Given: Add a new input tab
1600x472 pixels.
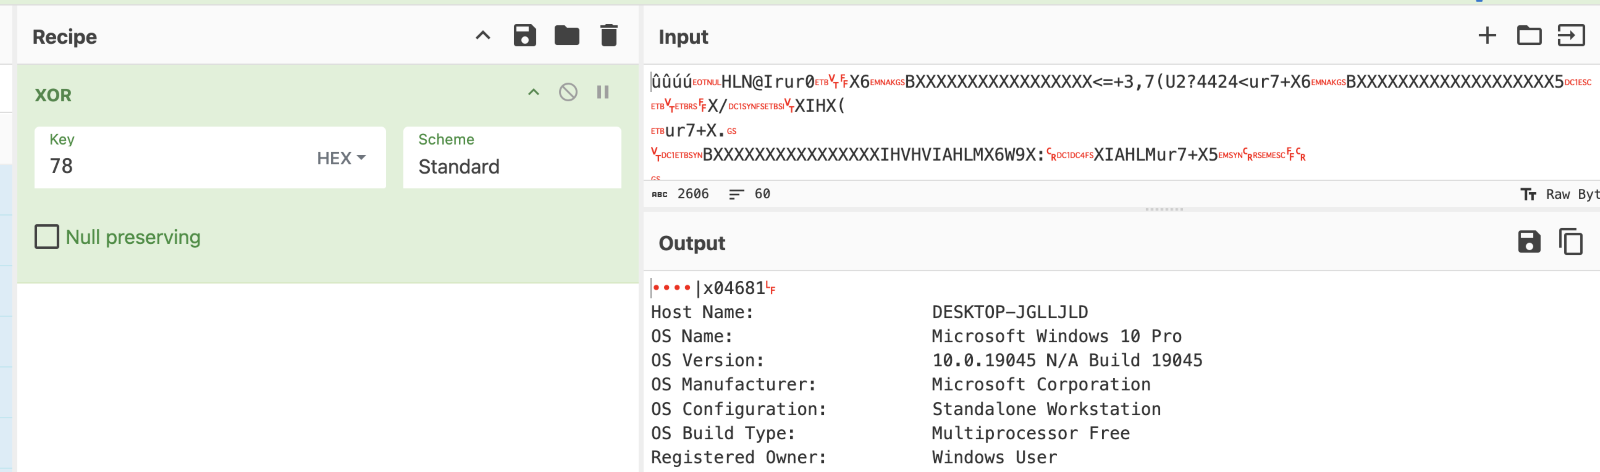Looking at the screenshot, I should pyautogui.click(x=1487, y=36).
